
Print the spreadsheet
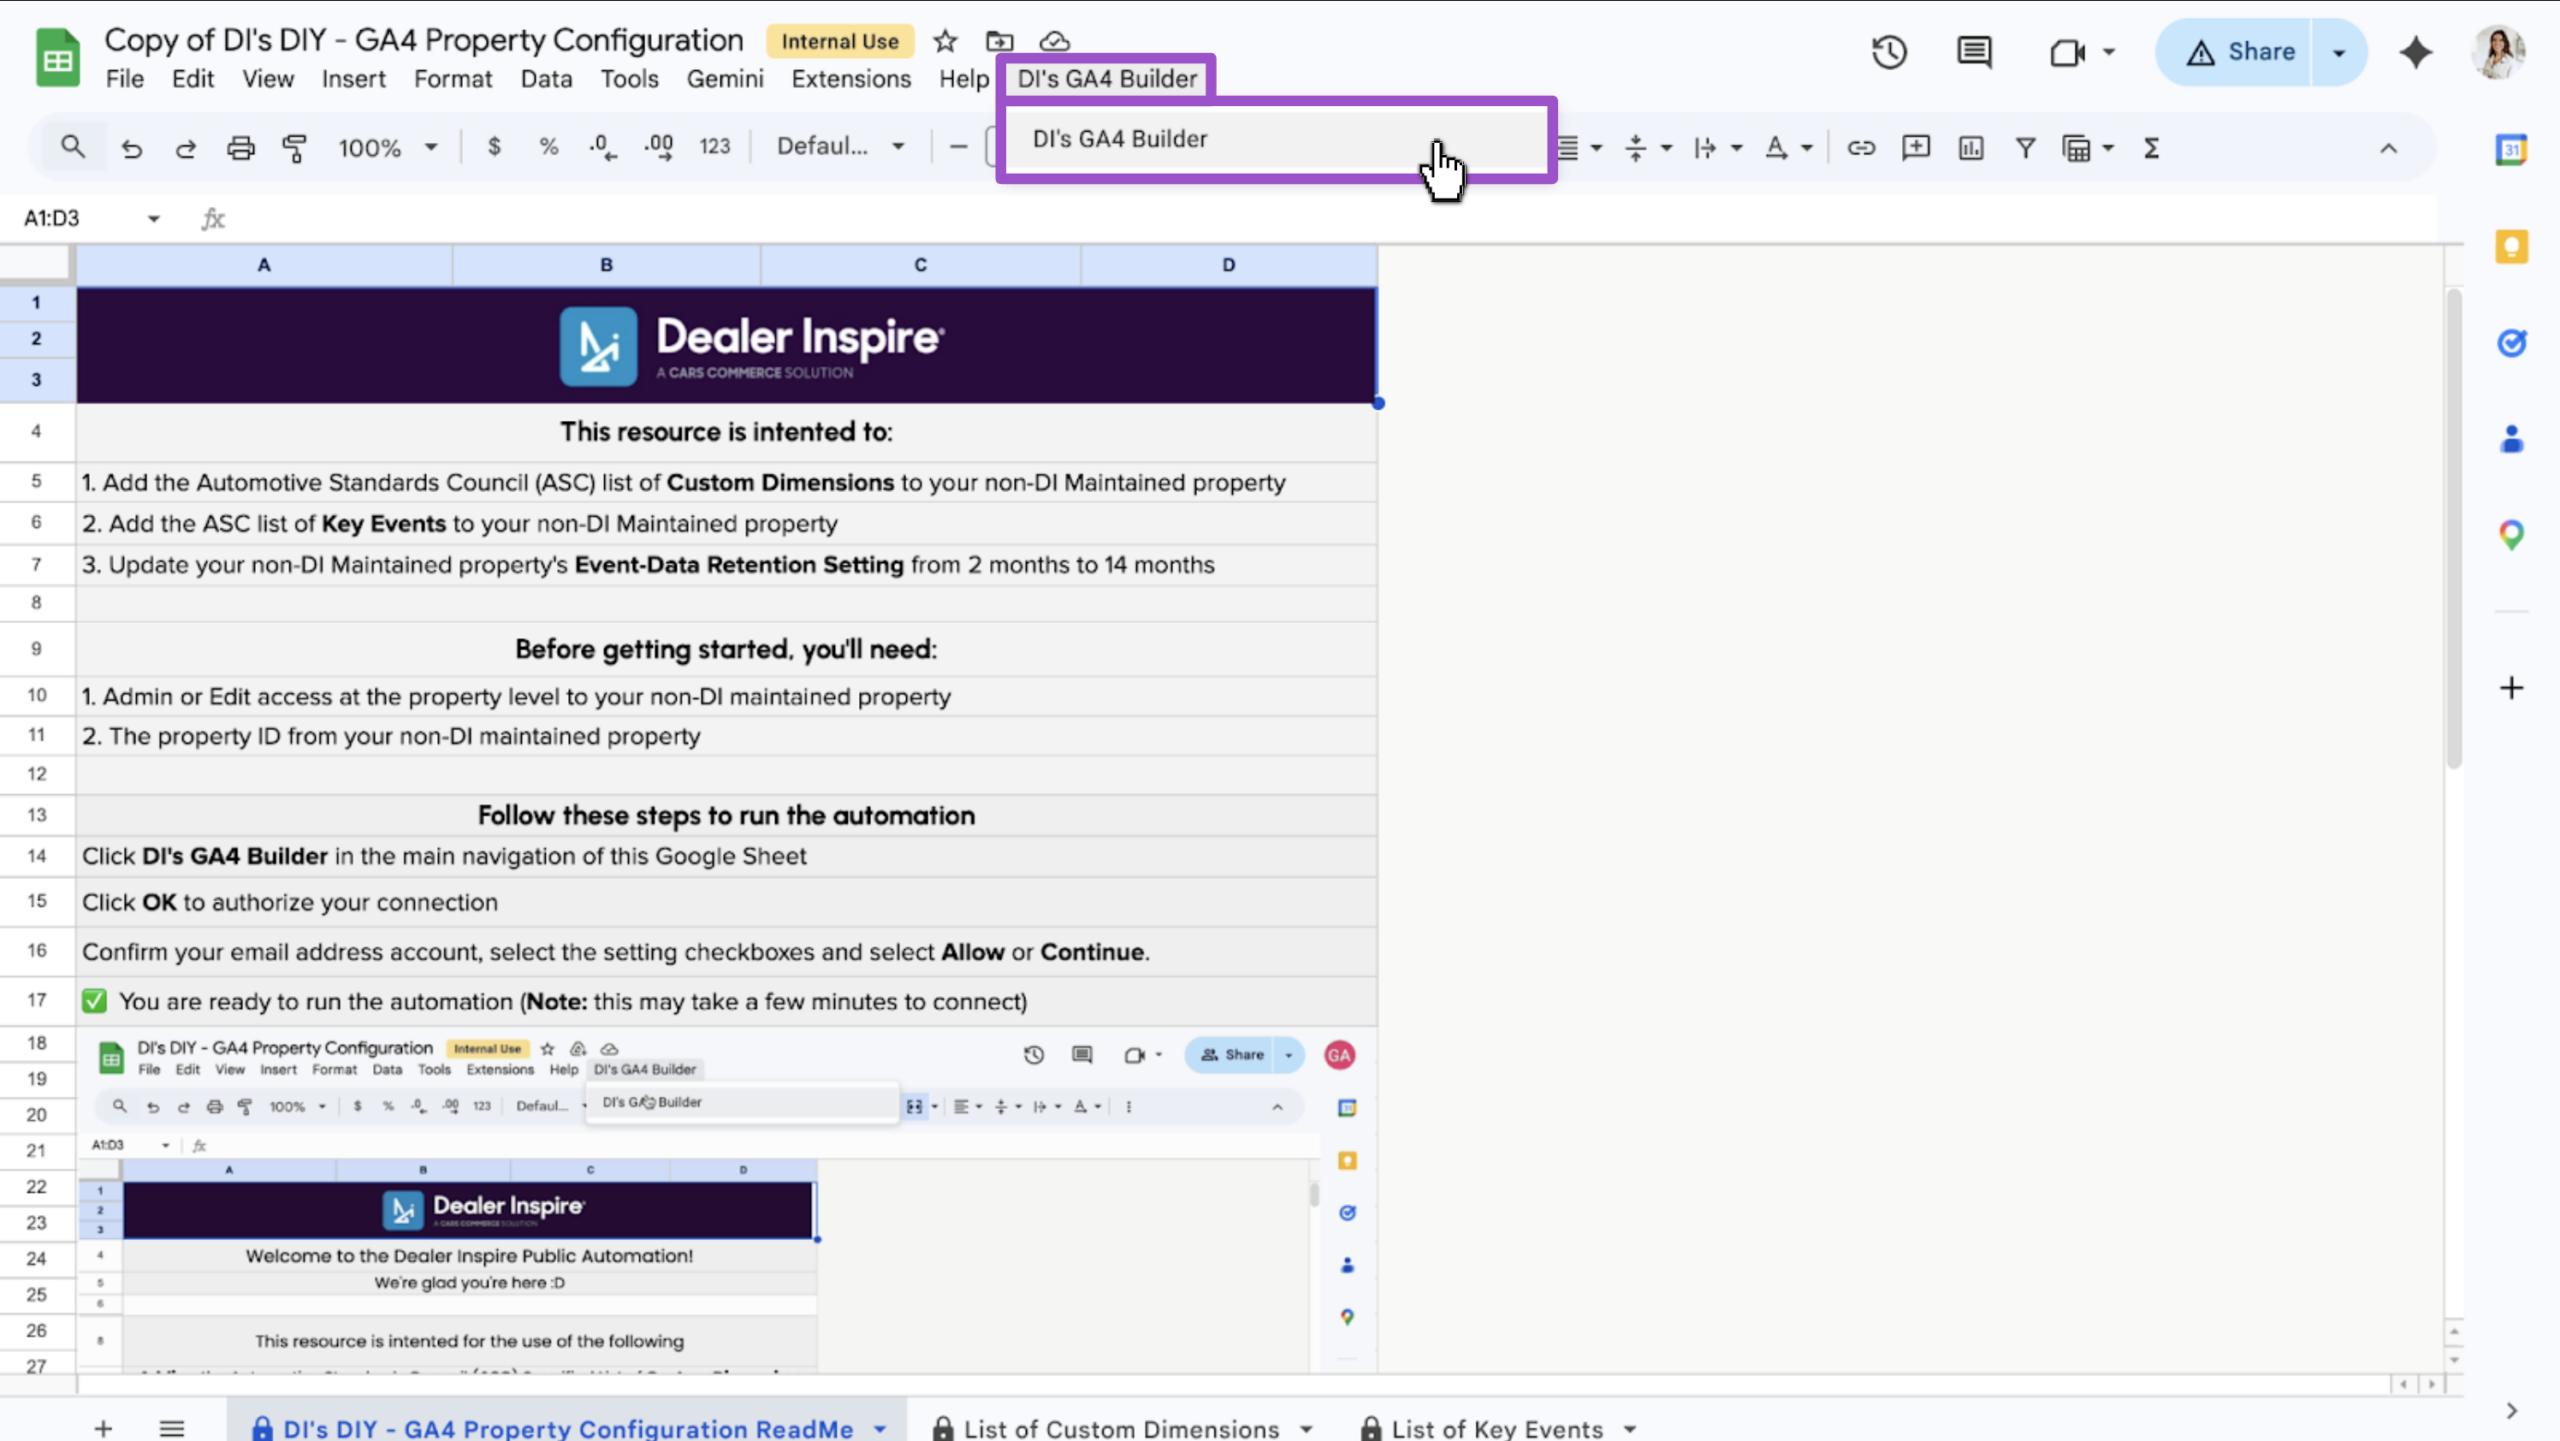coord(240,148)
